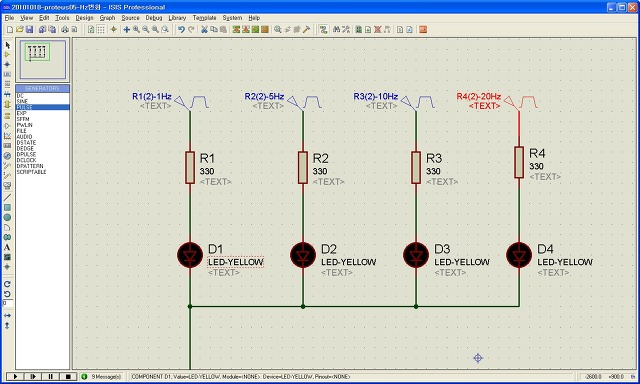This screenshot has width=640, height=384.
Task: Remove sheet with red X icon
Action: pos(378,29)
